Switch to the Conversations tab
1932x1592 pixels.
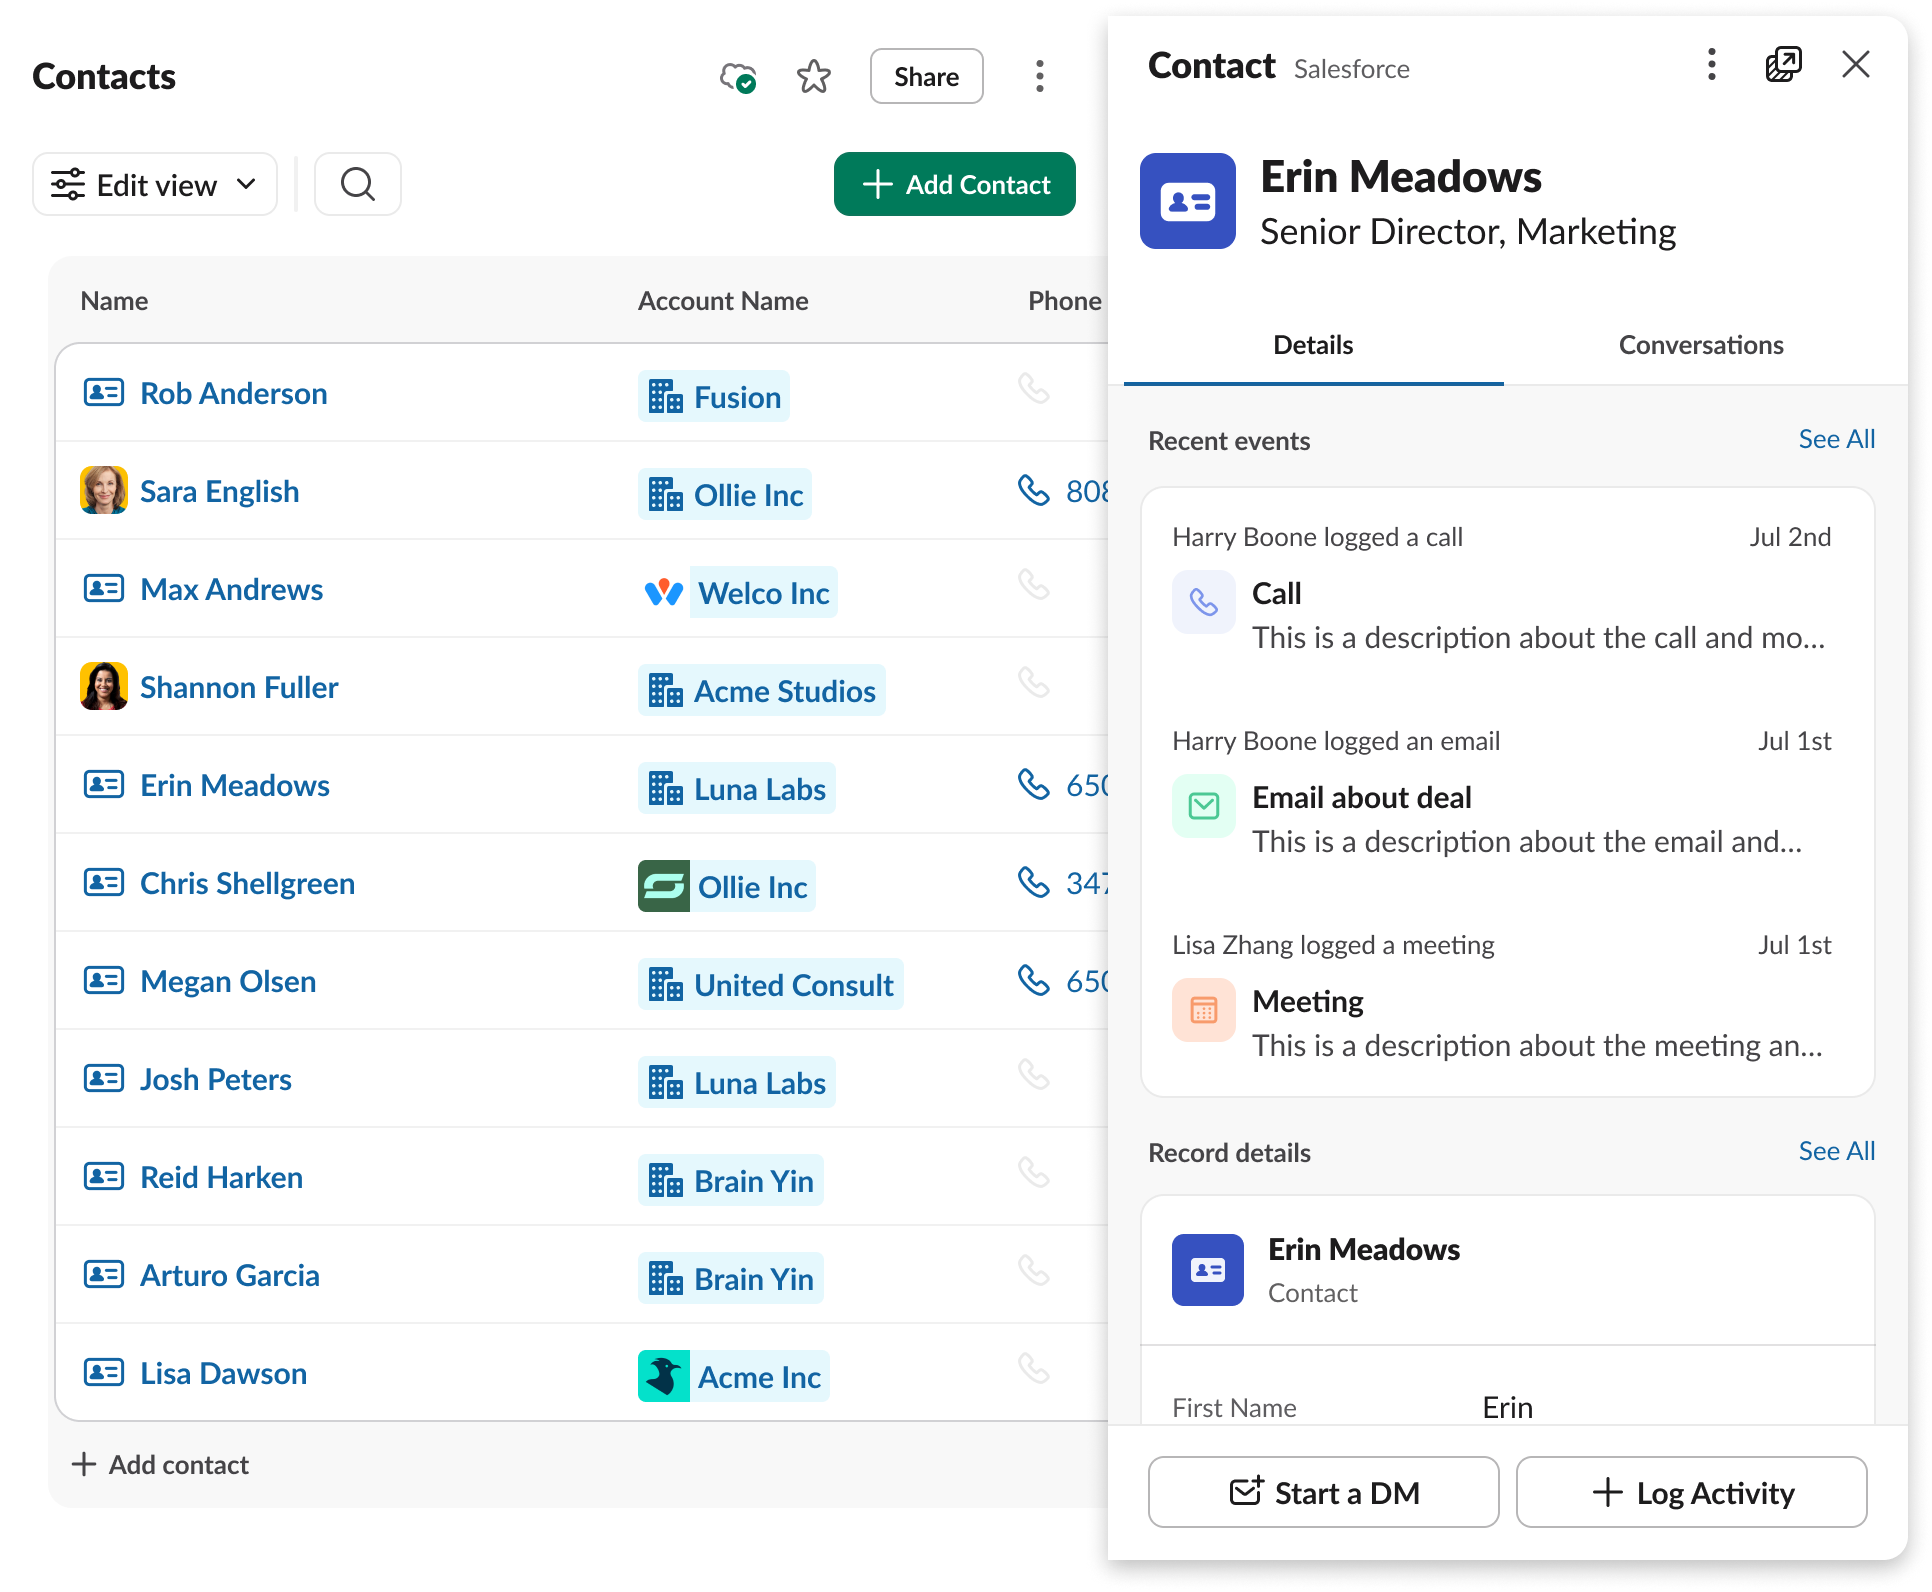[1700, 345]
